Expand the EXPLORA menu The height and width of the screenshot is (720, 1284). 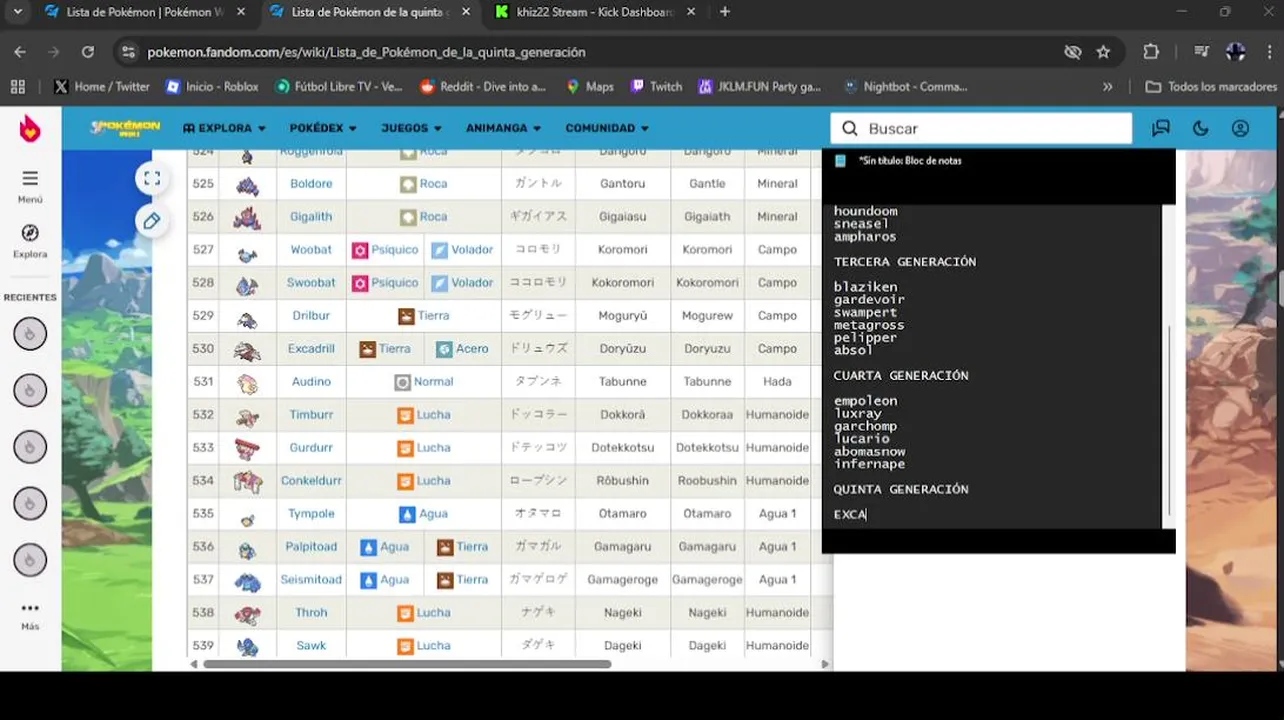coord(224,128)
